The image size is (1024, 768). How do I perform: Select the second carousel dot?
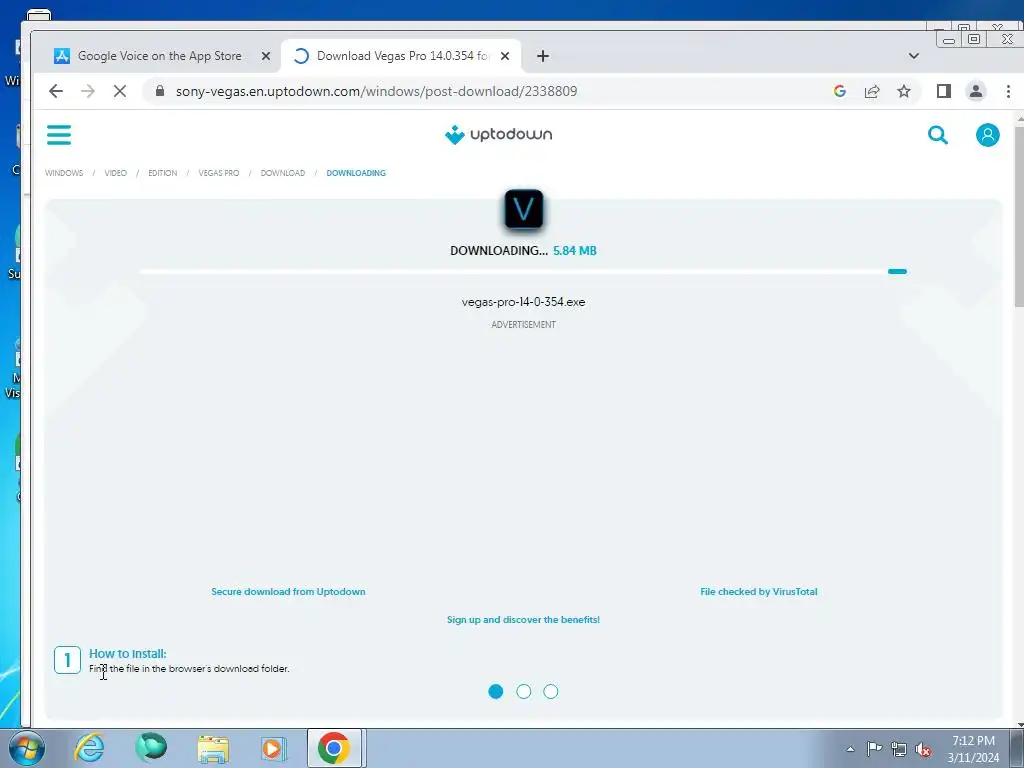coord(524,692)
